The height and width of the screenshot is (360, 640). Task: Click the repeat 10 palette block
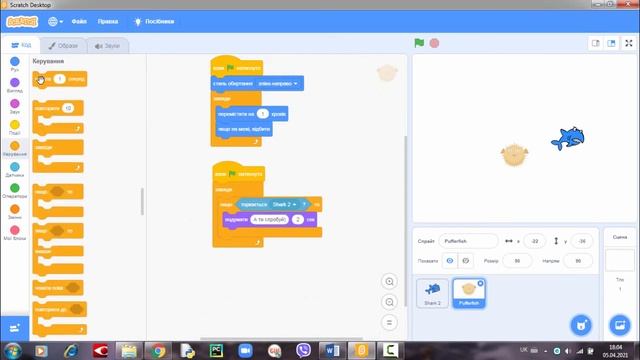coord(58,118)
